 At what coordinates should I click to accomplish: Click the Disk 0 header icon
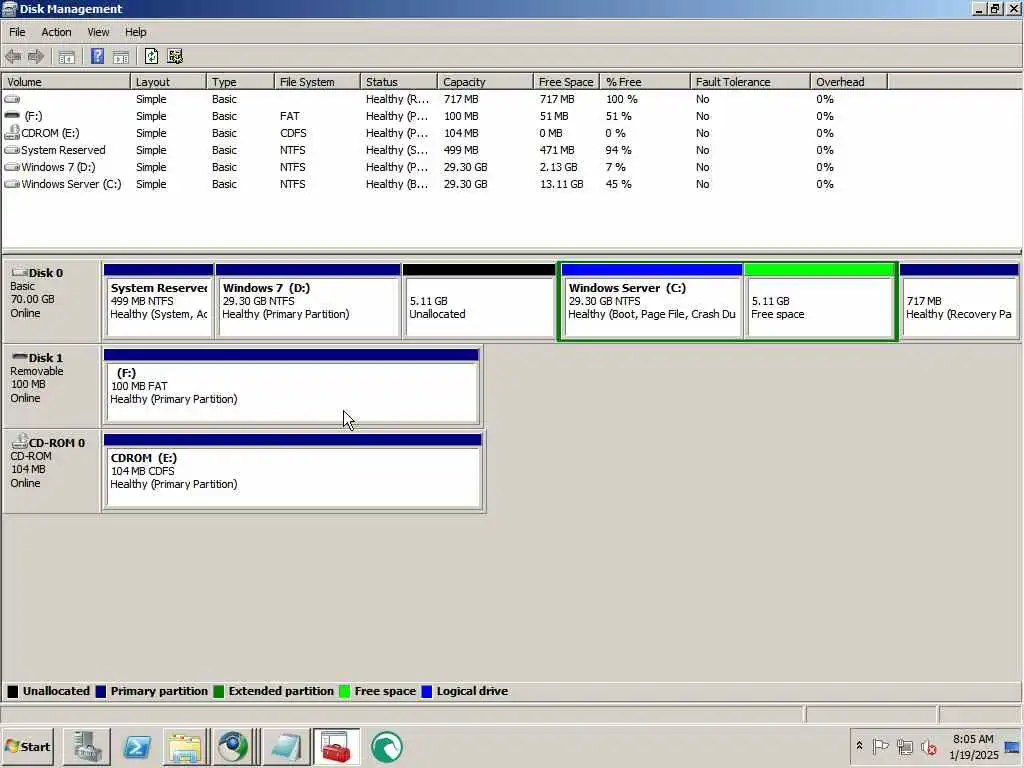tap(20, 272)
